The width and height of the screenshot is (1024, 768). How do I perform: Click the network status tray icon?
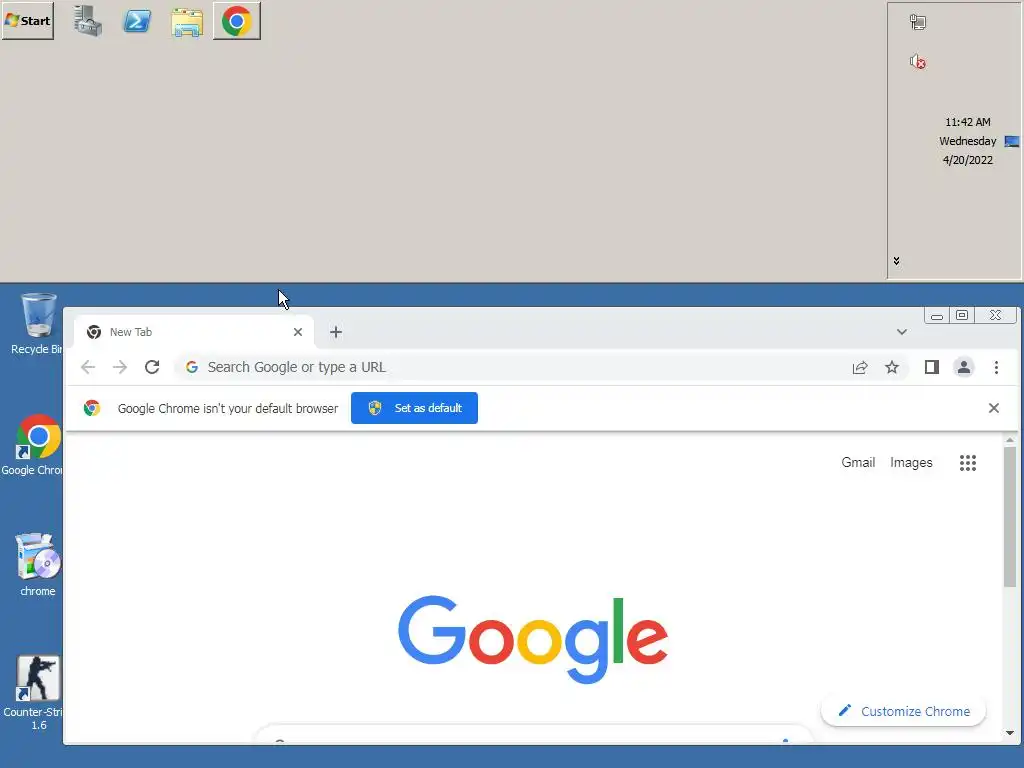coord(918,22)
